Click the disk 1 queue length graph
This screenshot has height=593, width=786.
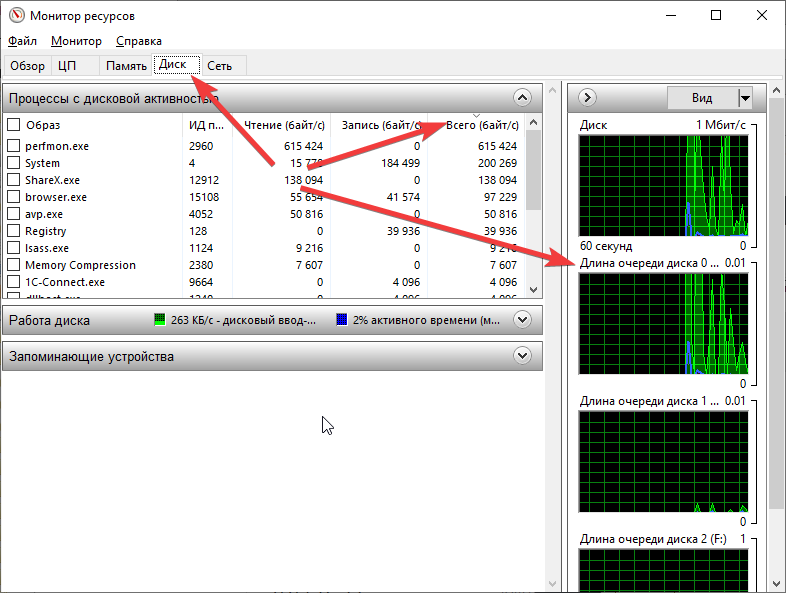coord(663,461)
